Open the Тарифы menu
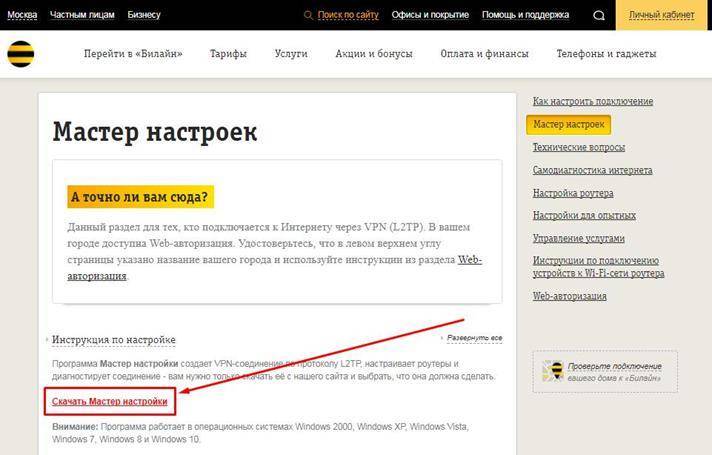The image size is (712, 455). (228, 54)
